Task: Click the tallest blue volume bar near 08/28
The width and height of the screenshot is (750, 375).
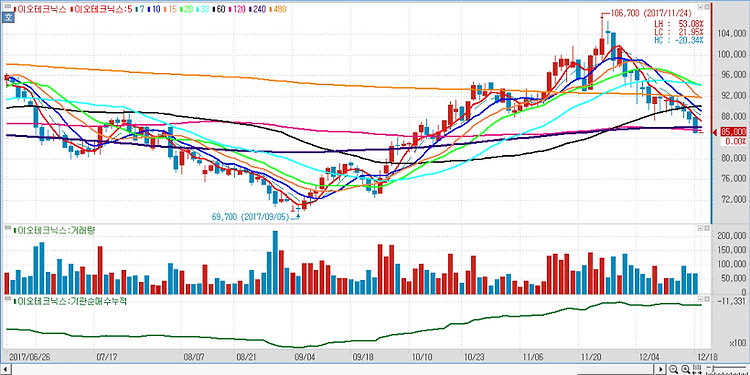Action: point(275,263)
